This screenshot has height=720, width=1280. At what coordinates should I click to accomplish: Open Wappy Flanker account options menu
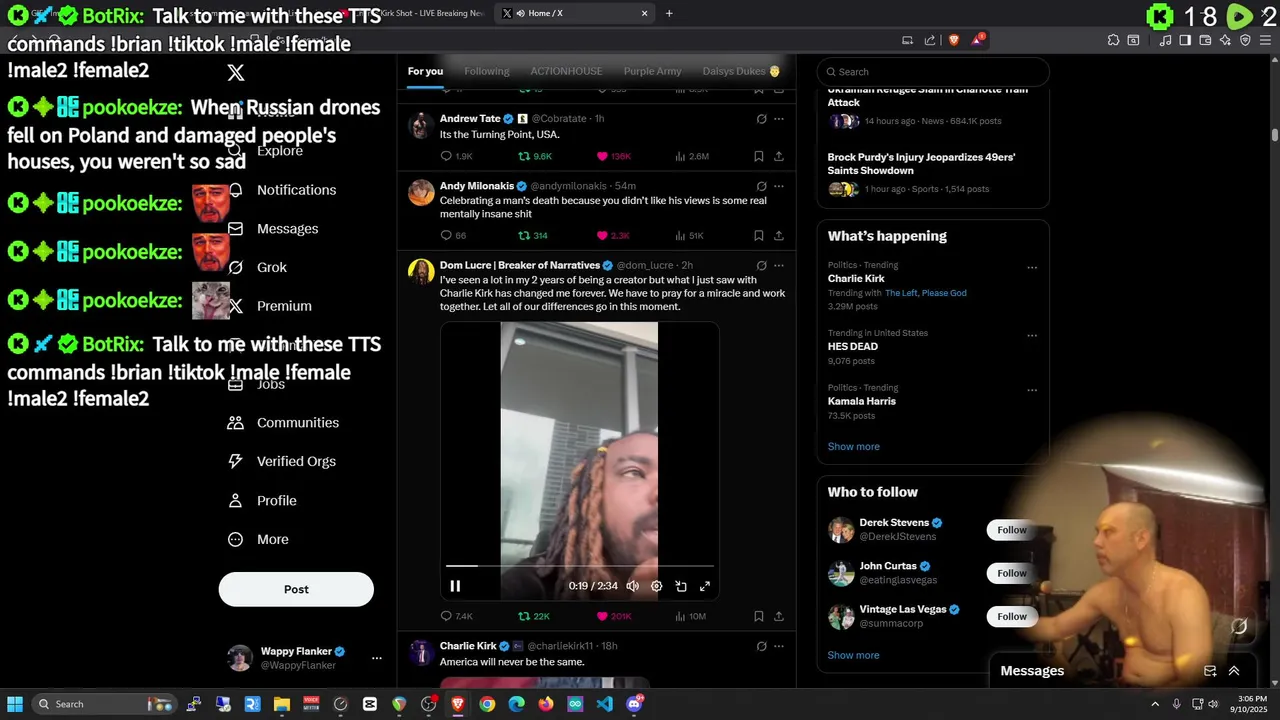[376, 658]
